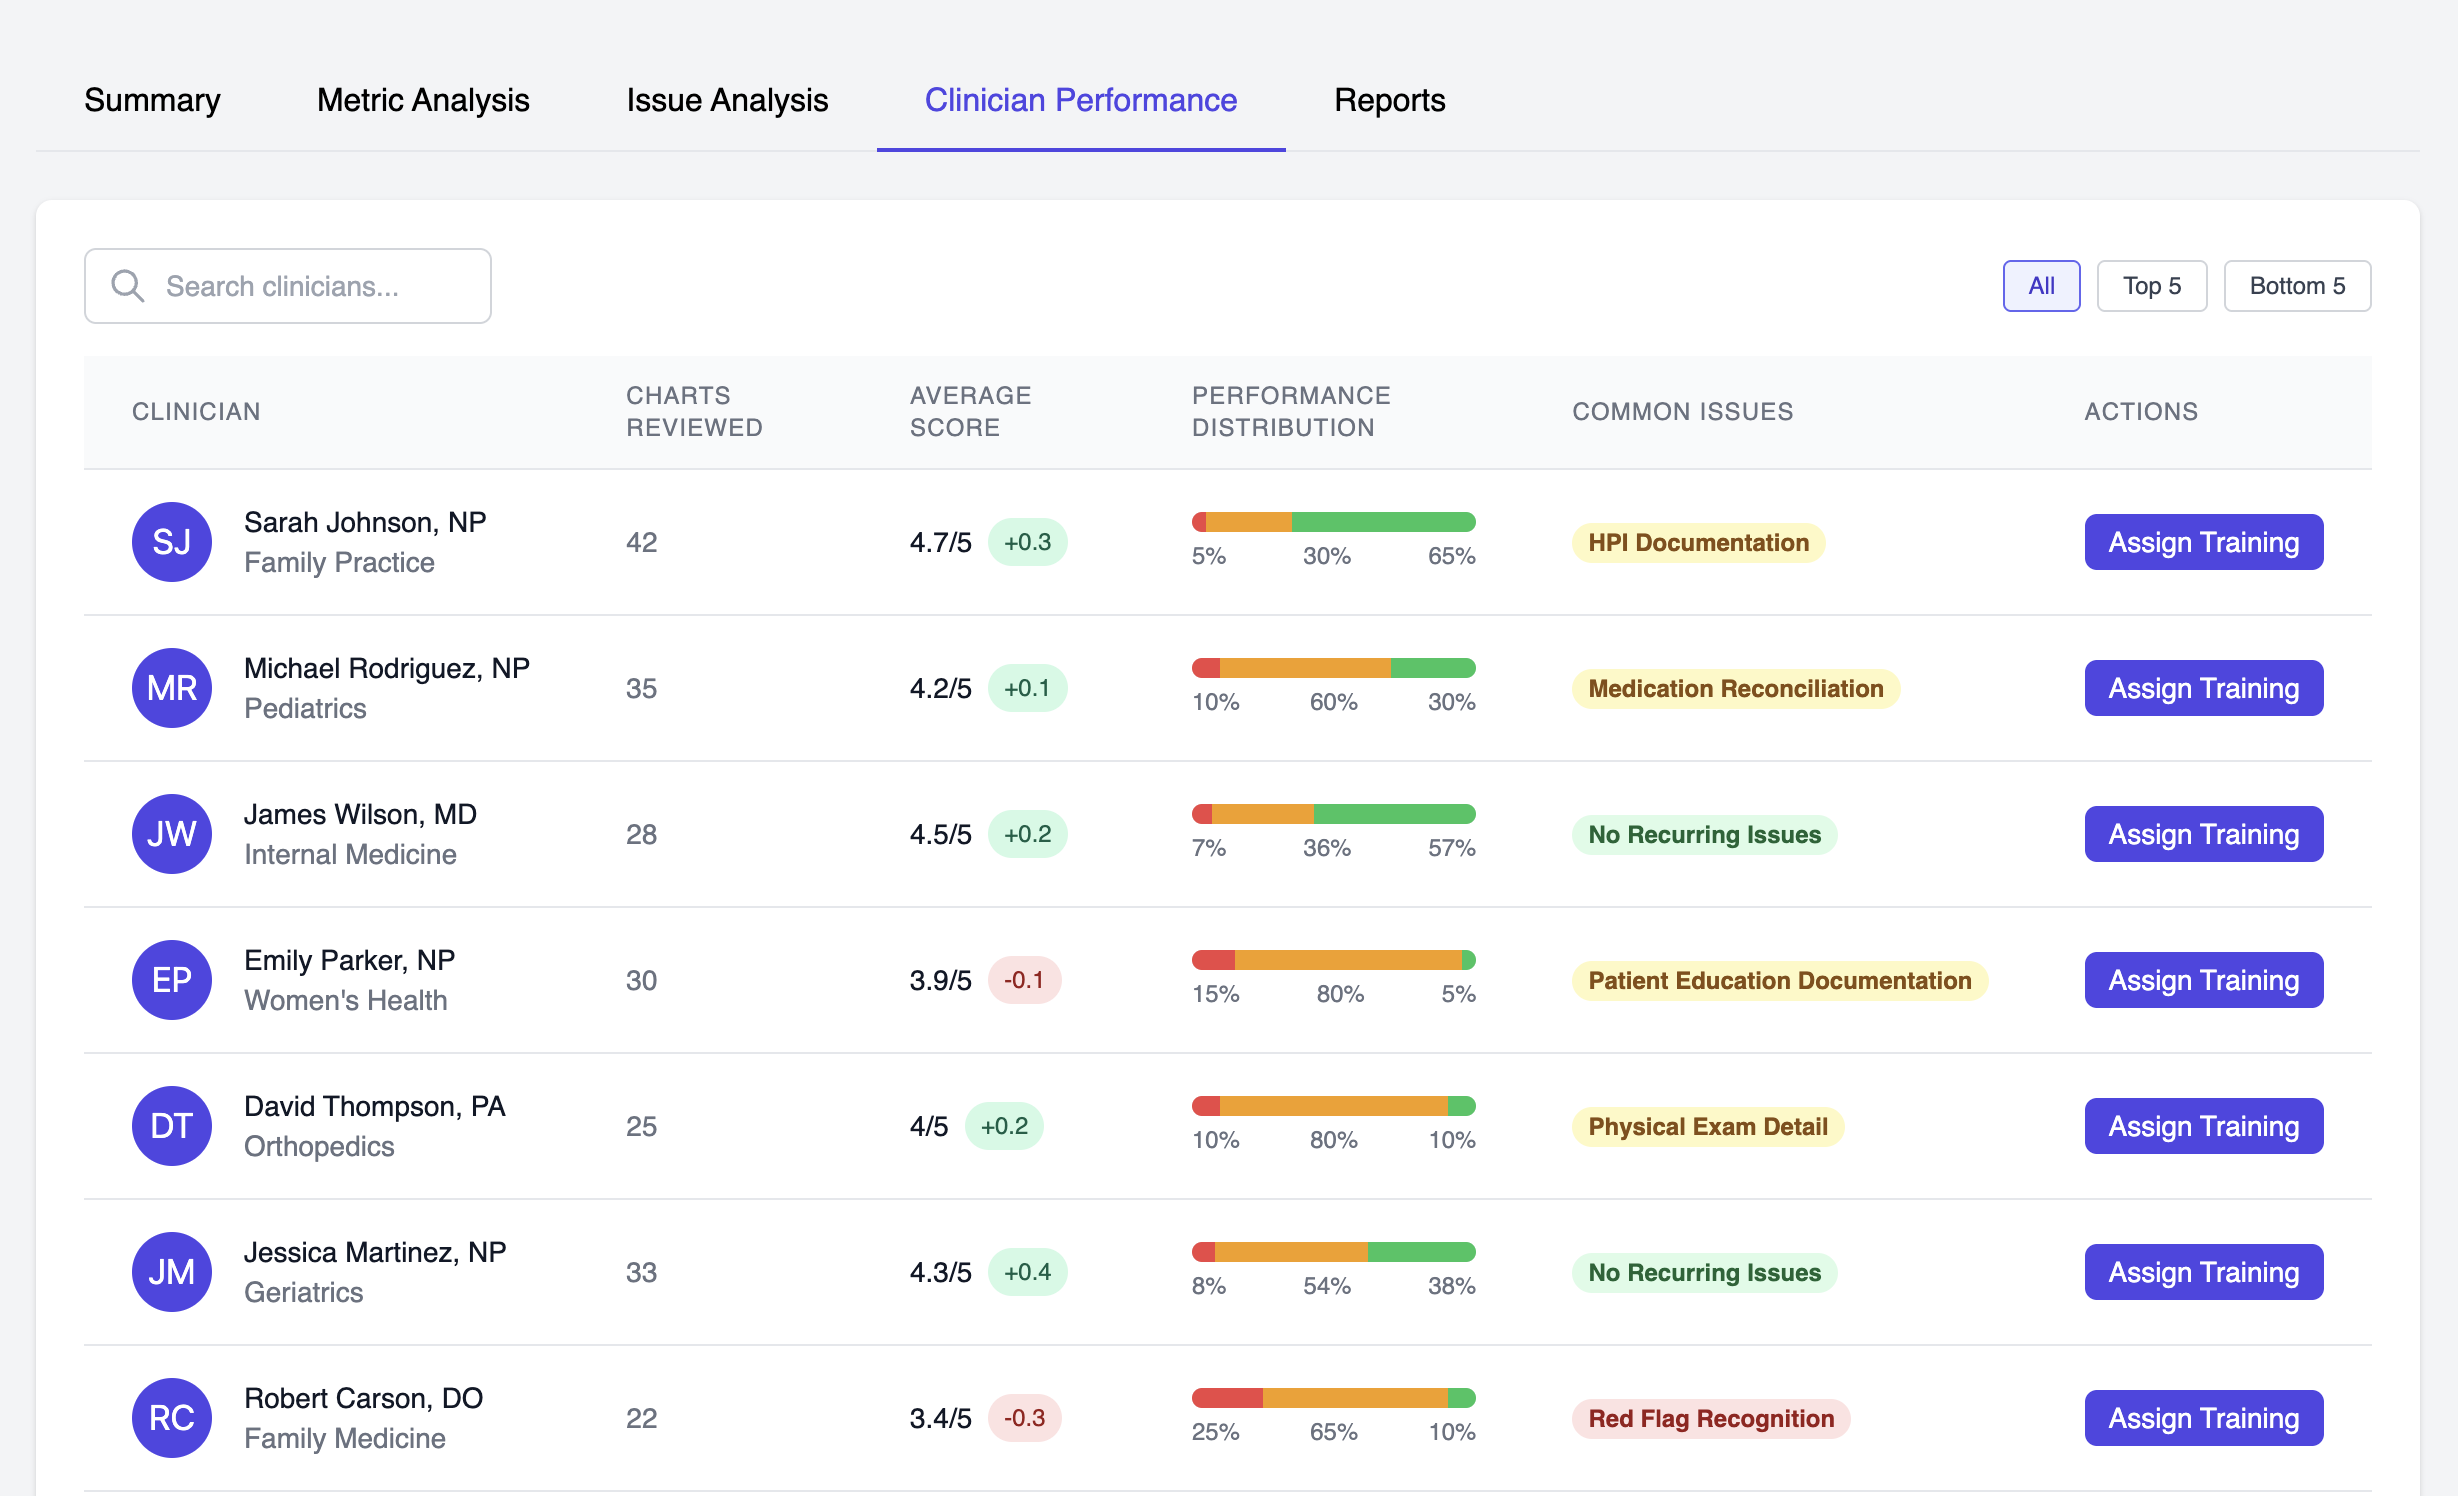Click Sarah Johnson's SJ avatar icon
This screenshot has width=2458, height=1496.
coord(171,541)
